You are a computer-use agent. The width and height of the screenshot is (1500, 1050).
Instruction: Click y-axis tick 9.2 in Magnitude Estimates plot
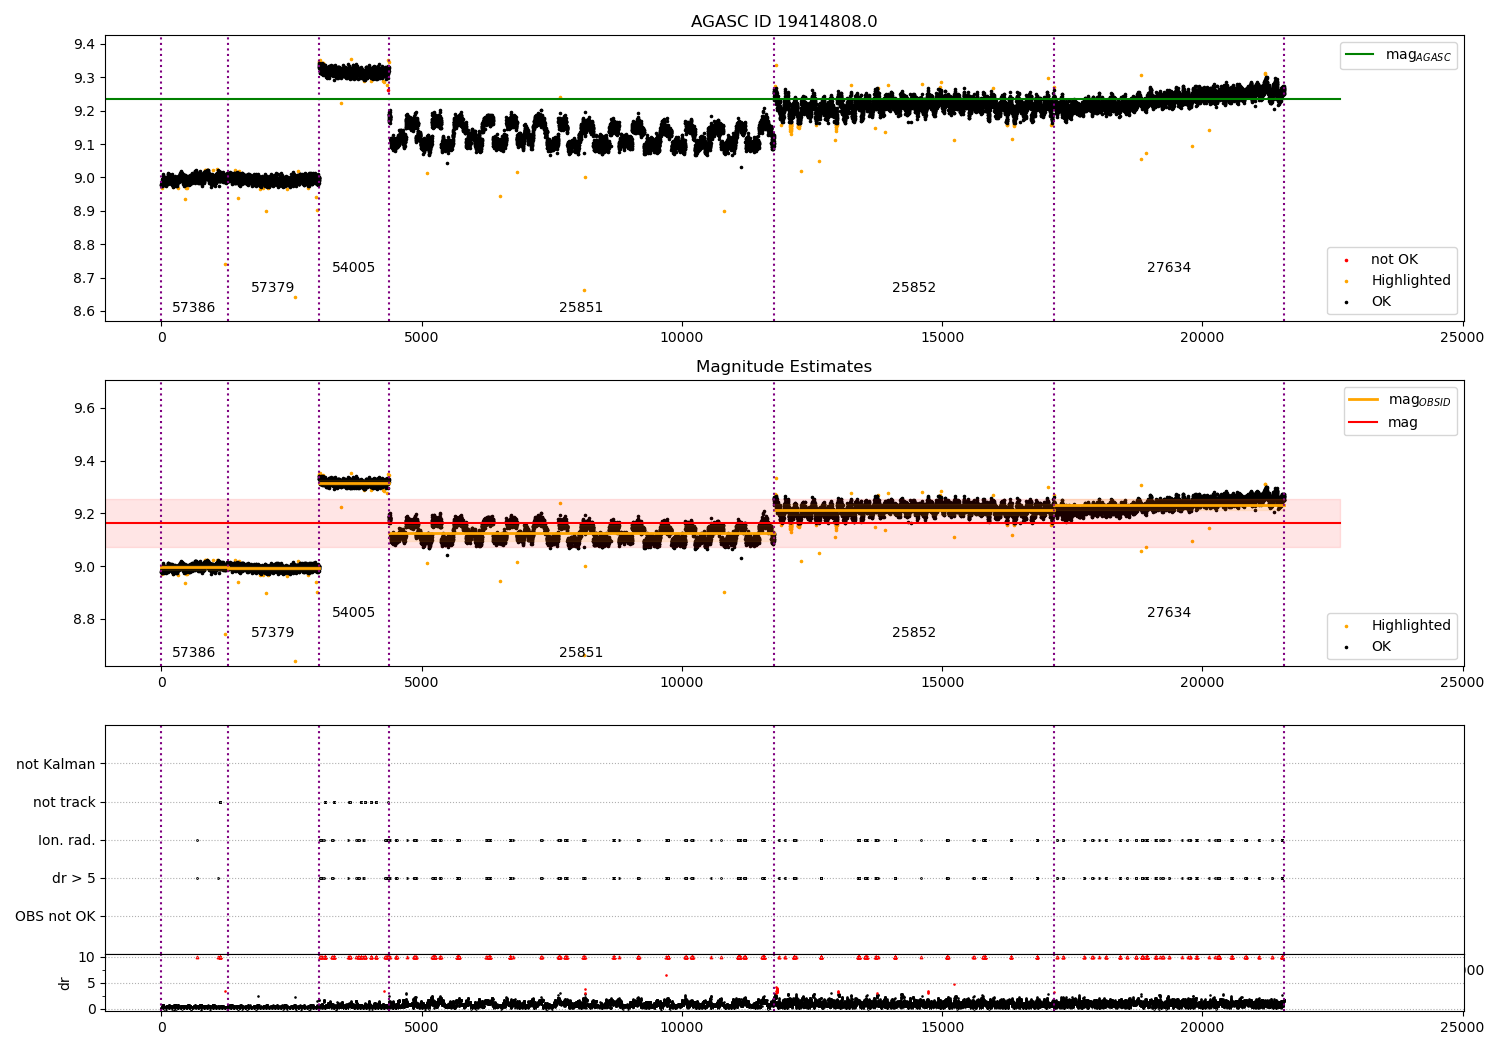(x=86, y=515)
